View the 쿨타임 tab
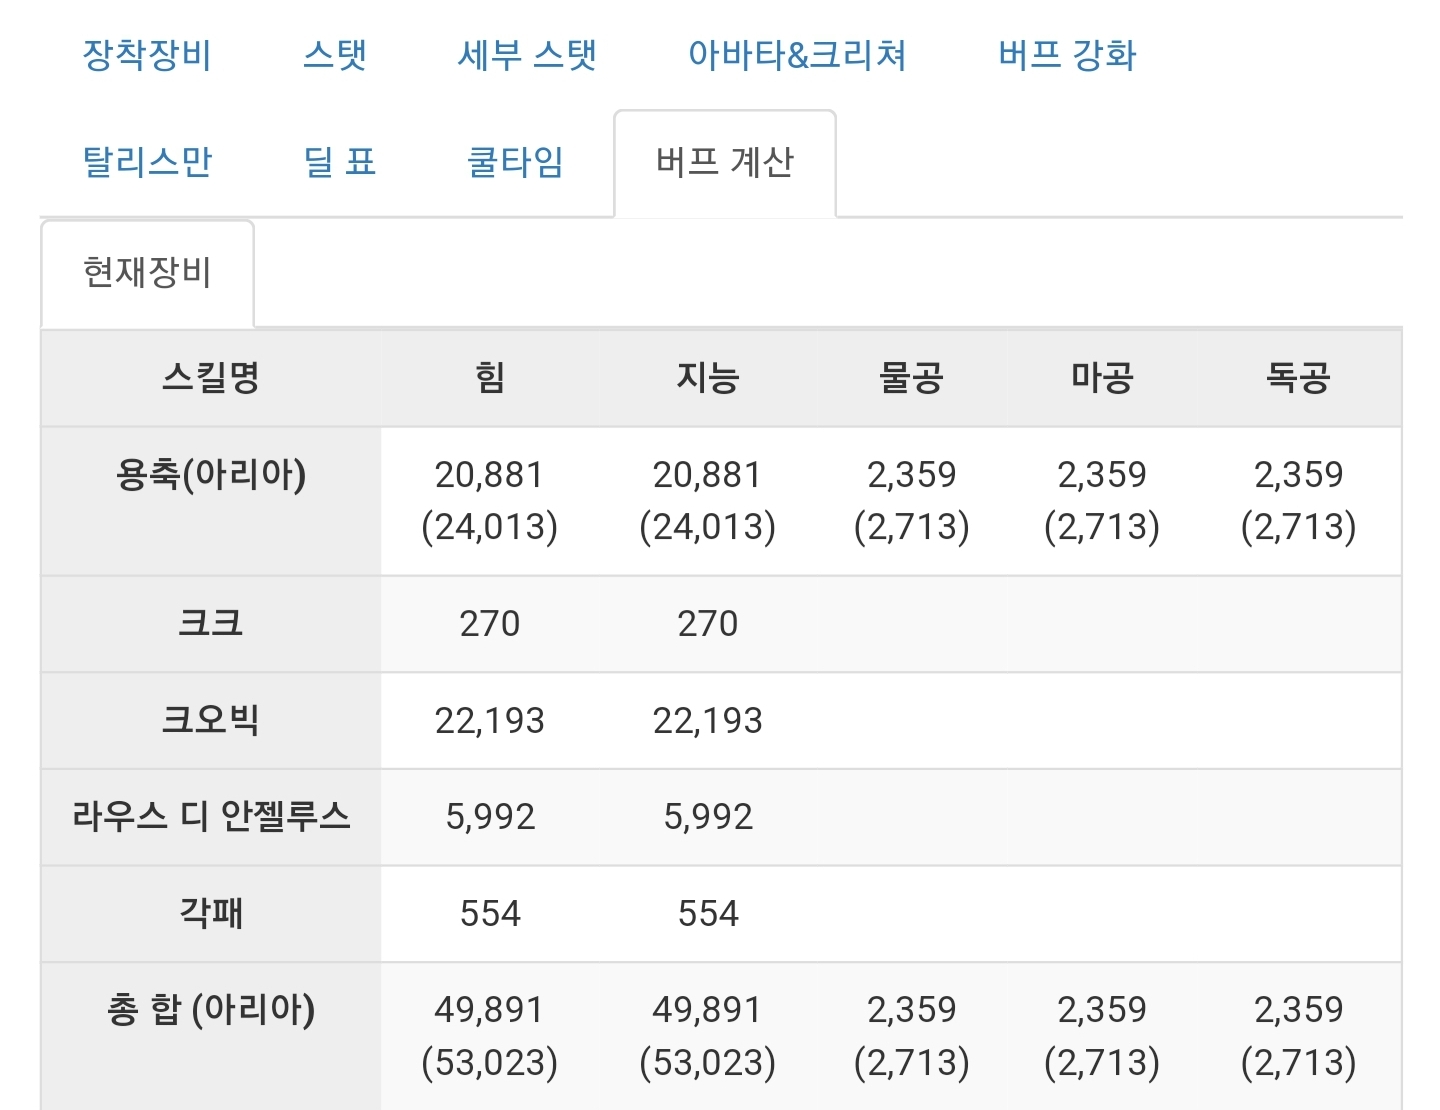 (516, 162)
